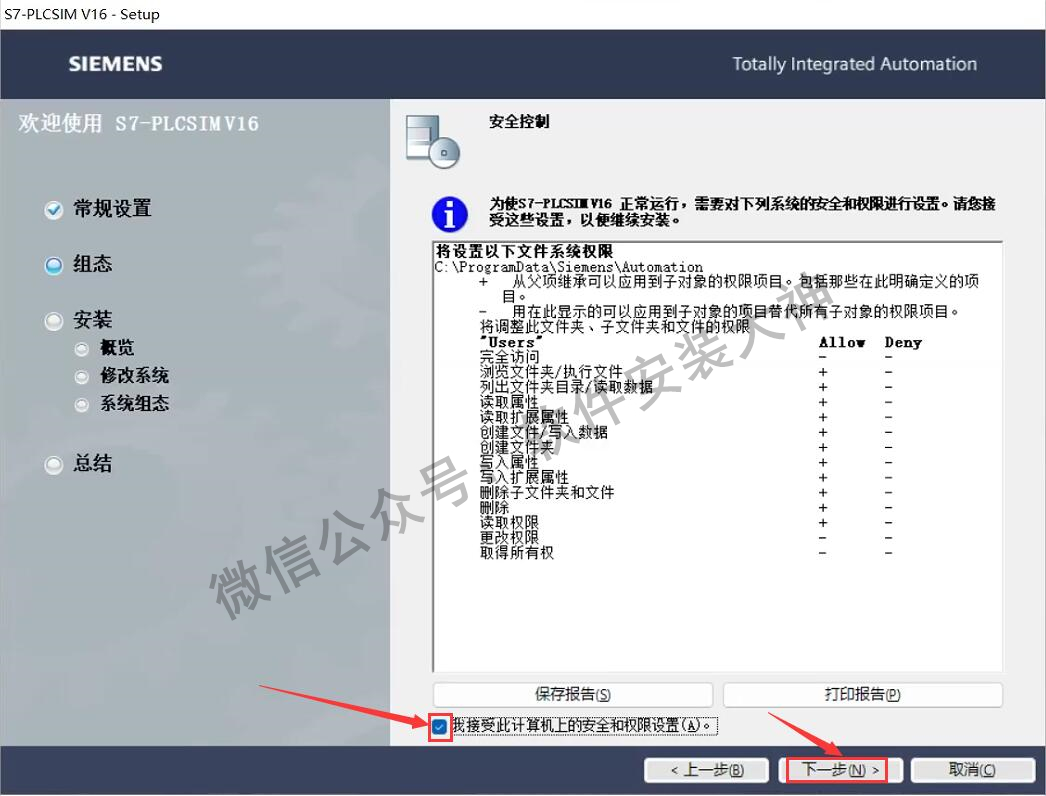Print the report via 打印报告(P)
1046x796 pixels.
click(x=863, y=695)
